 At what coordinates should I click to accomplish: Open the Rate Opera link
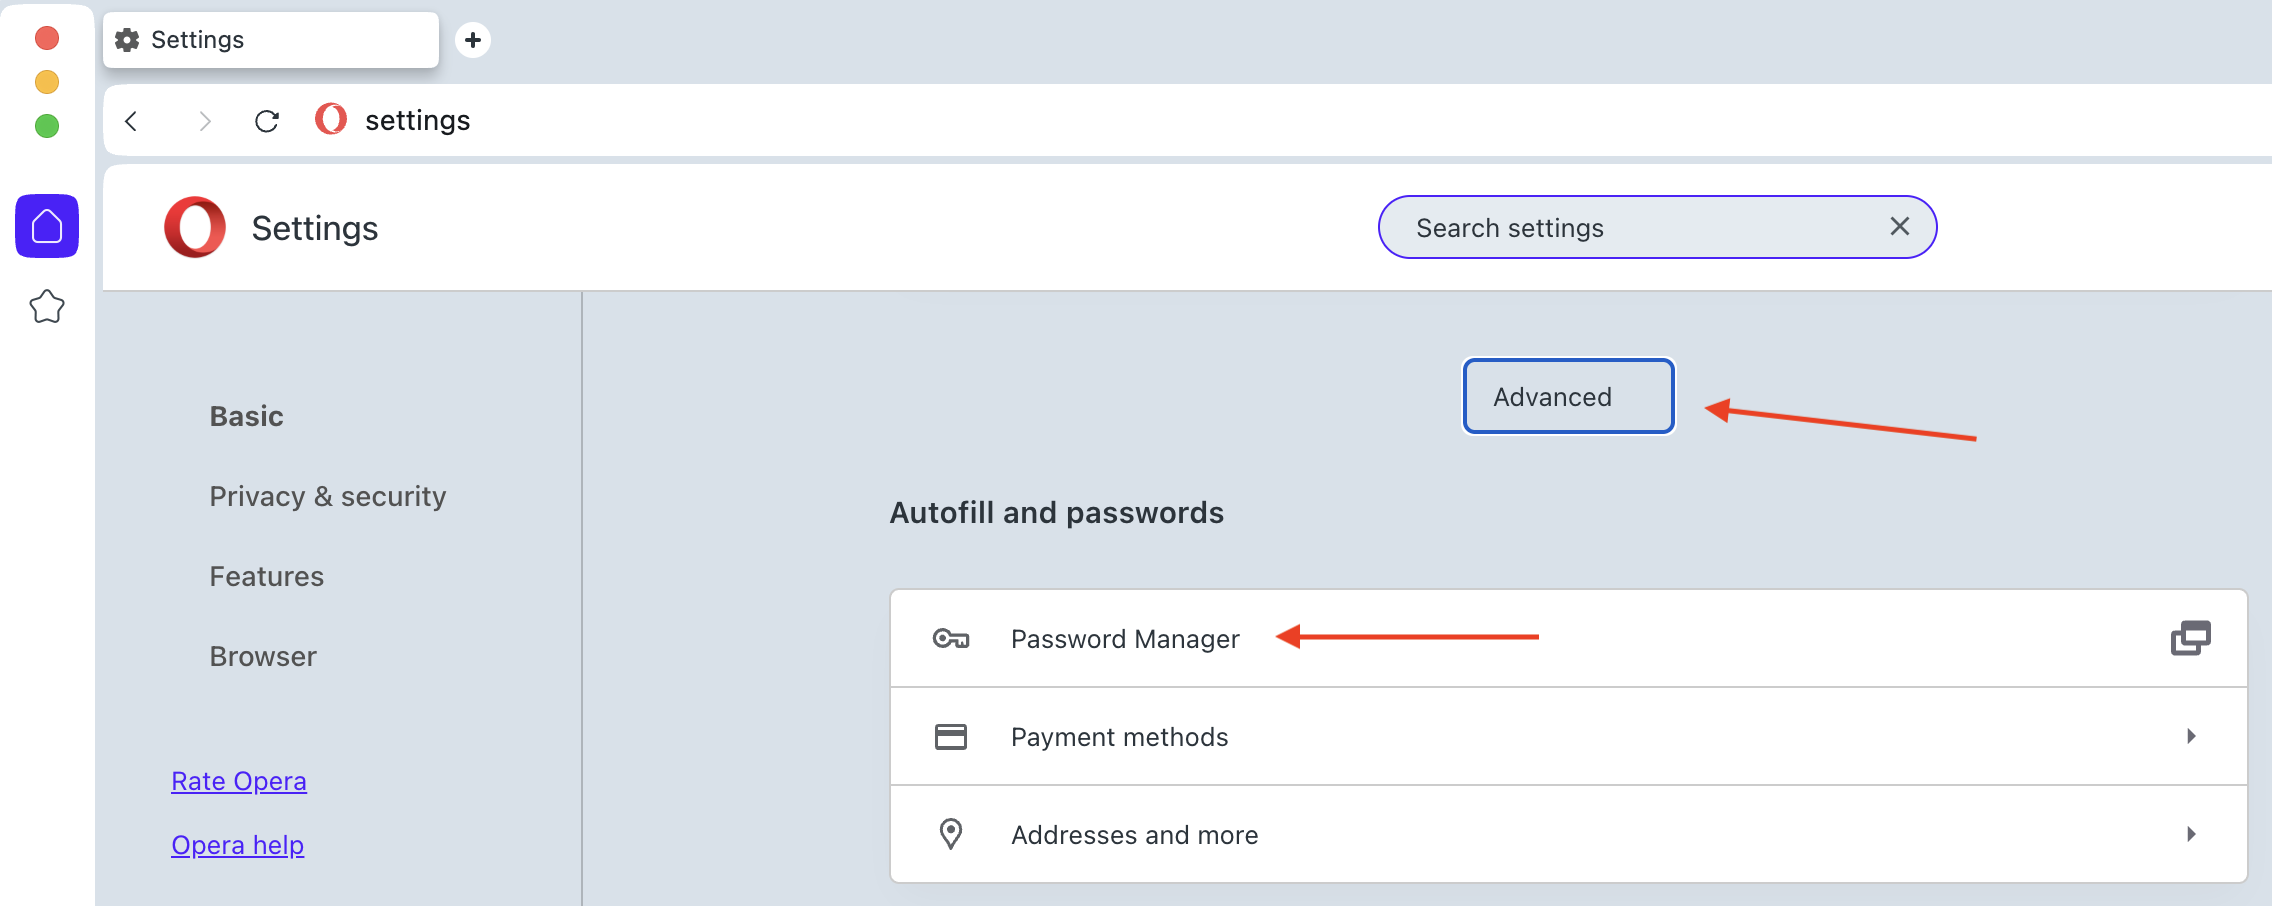[x=238, y=780]
